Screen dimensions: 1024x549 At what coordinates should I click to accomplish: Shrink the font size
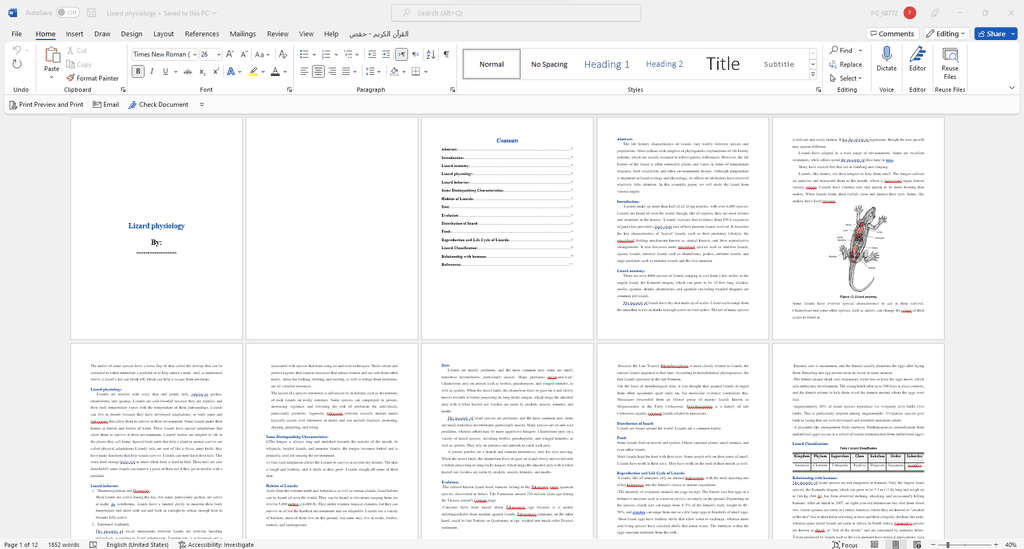[244, 54]
